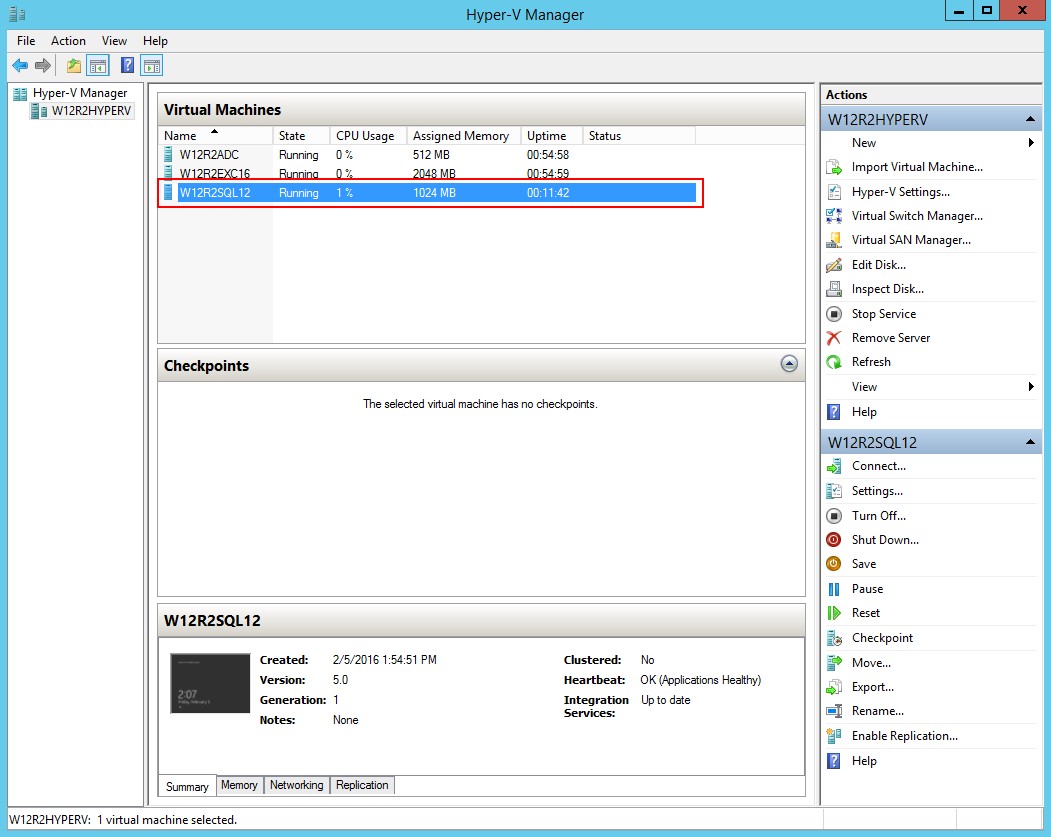Switch to the Replication tab
This screenshot has height=837, width=1051.
point(362,785)
